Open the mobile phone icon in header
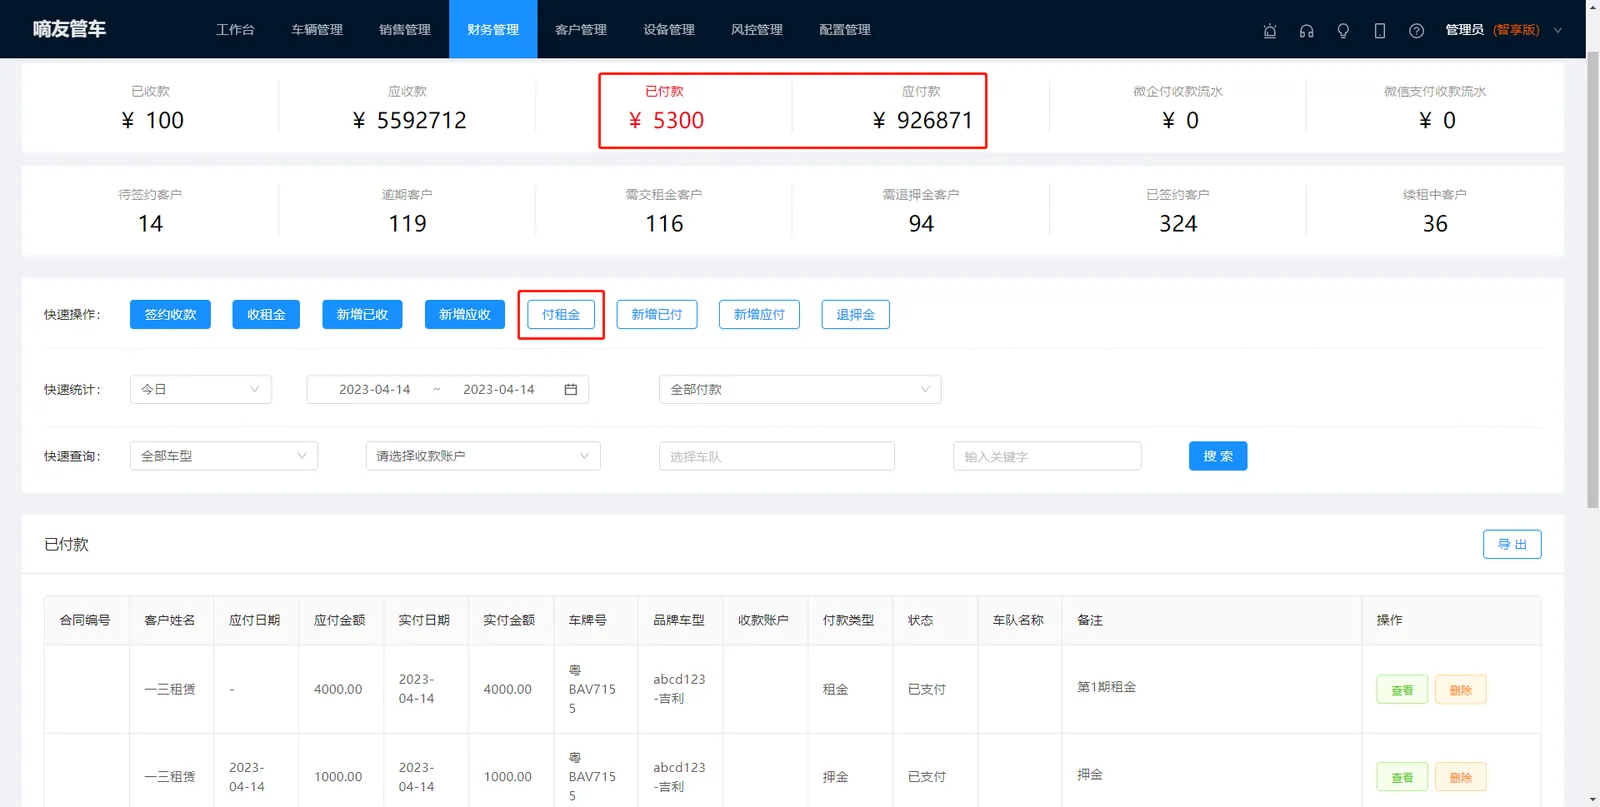 [x=1380, y=30]
